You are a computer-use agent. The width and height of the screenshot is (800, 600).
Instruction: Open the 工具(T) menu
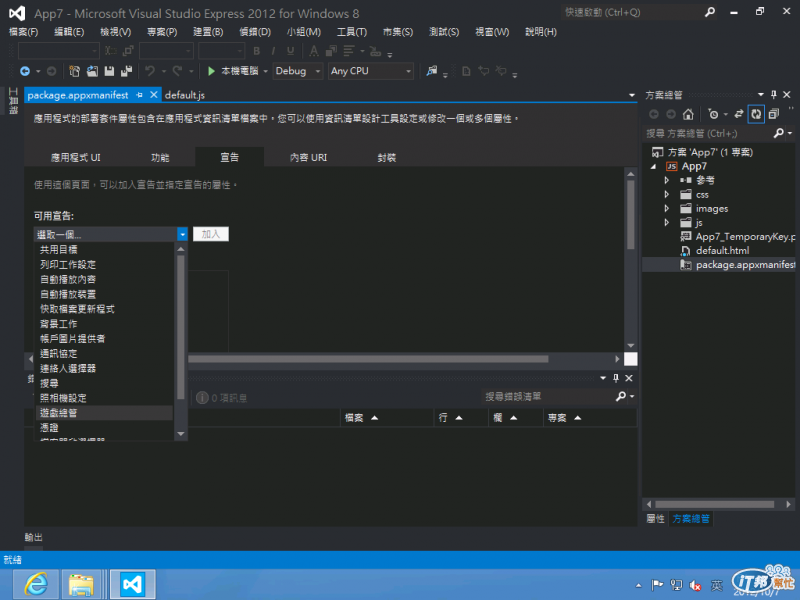(x=352, y=32)
